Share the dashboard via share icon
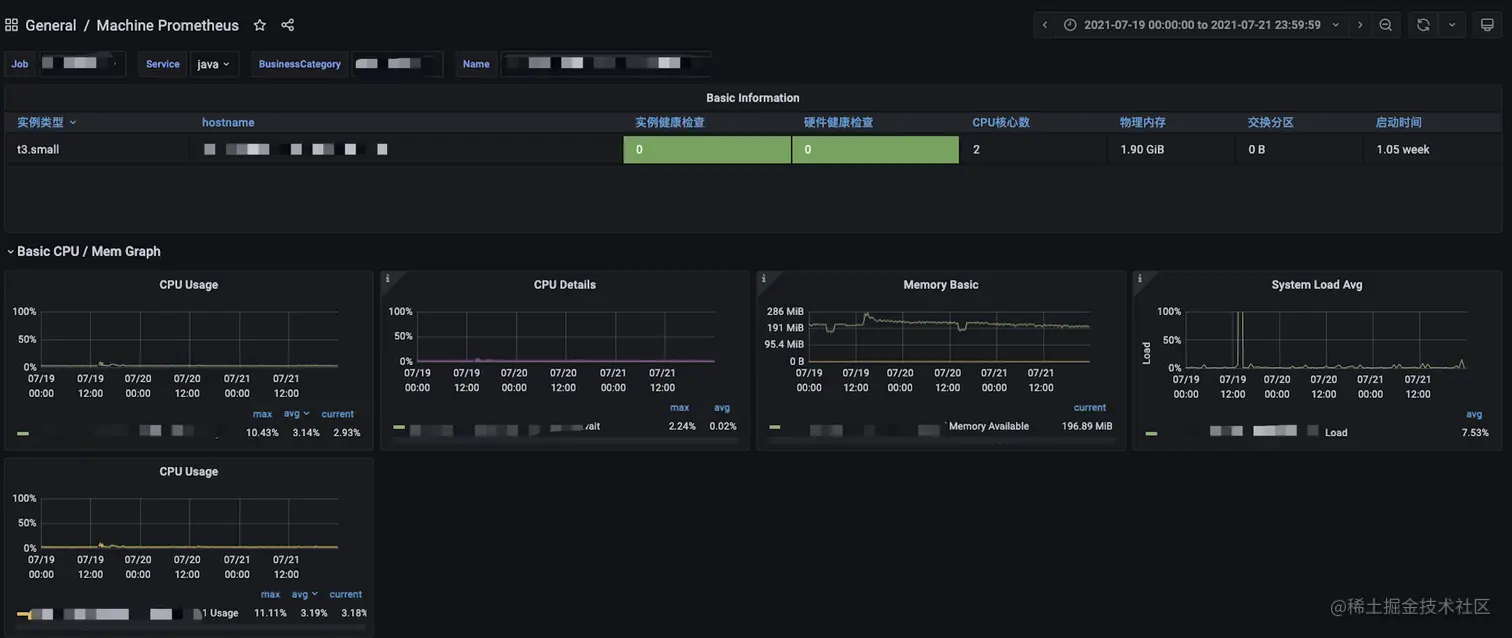 (x=288, y=25)
